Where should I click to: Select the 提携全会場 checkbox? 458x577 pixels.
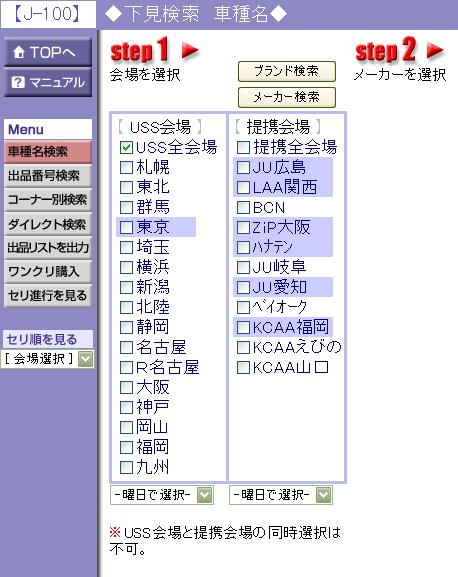tap(243, 147)
